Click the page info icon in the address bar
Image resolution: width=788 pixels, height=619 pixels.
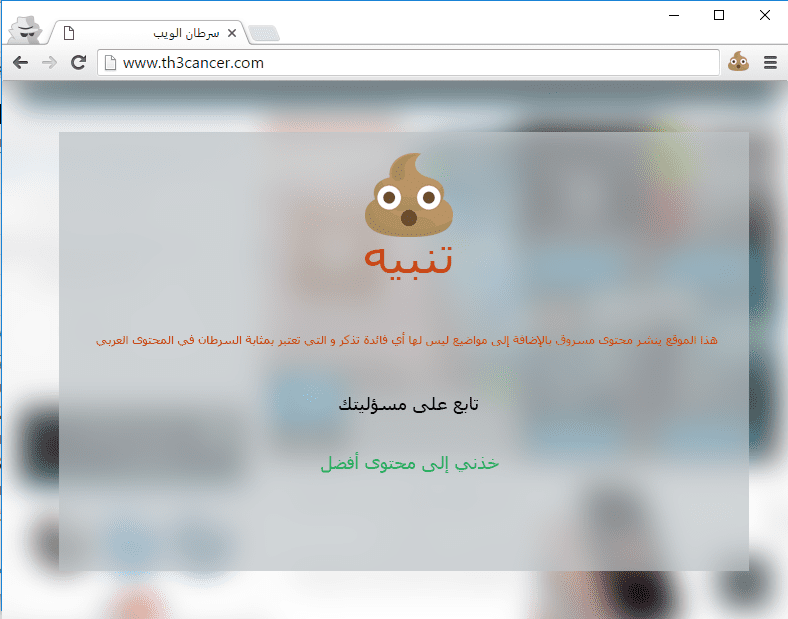pos(110,63)
